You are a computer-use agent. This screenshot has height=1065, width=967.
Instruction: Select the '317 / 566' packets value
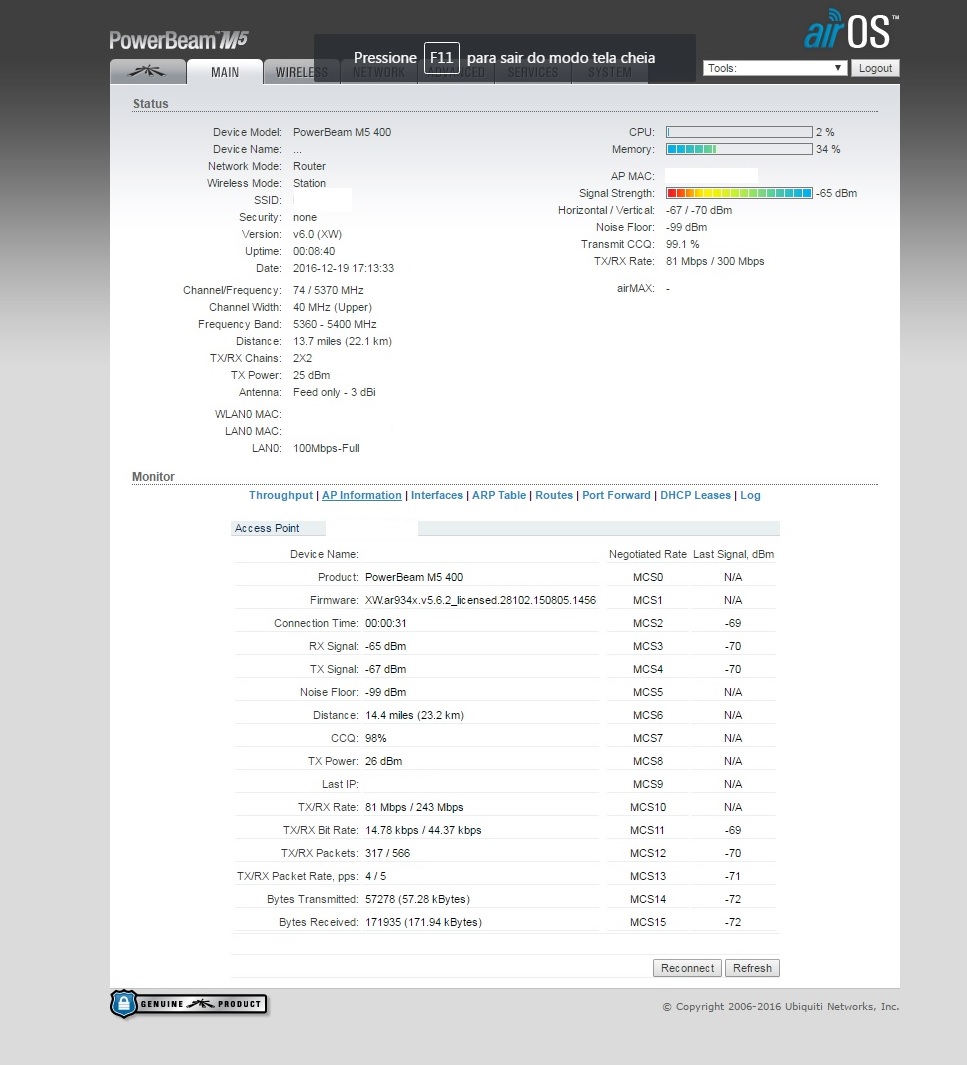[387, 853]
